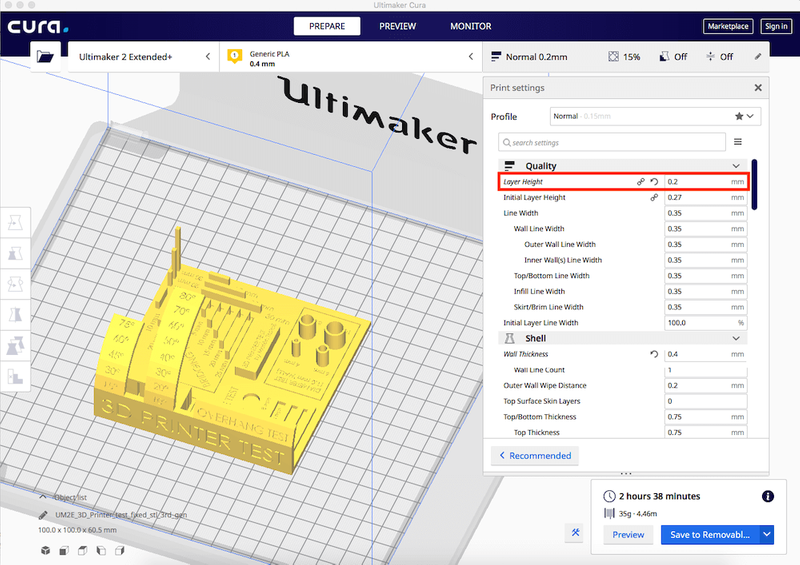800x565 pixels.
Task: Select the 3D perspective view cube icon
Action: pos(46,550)
